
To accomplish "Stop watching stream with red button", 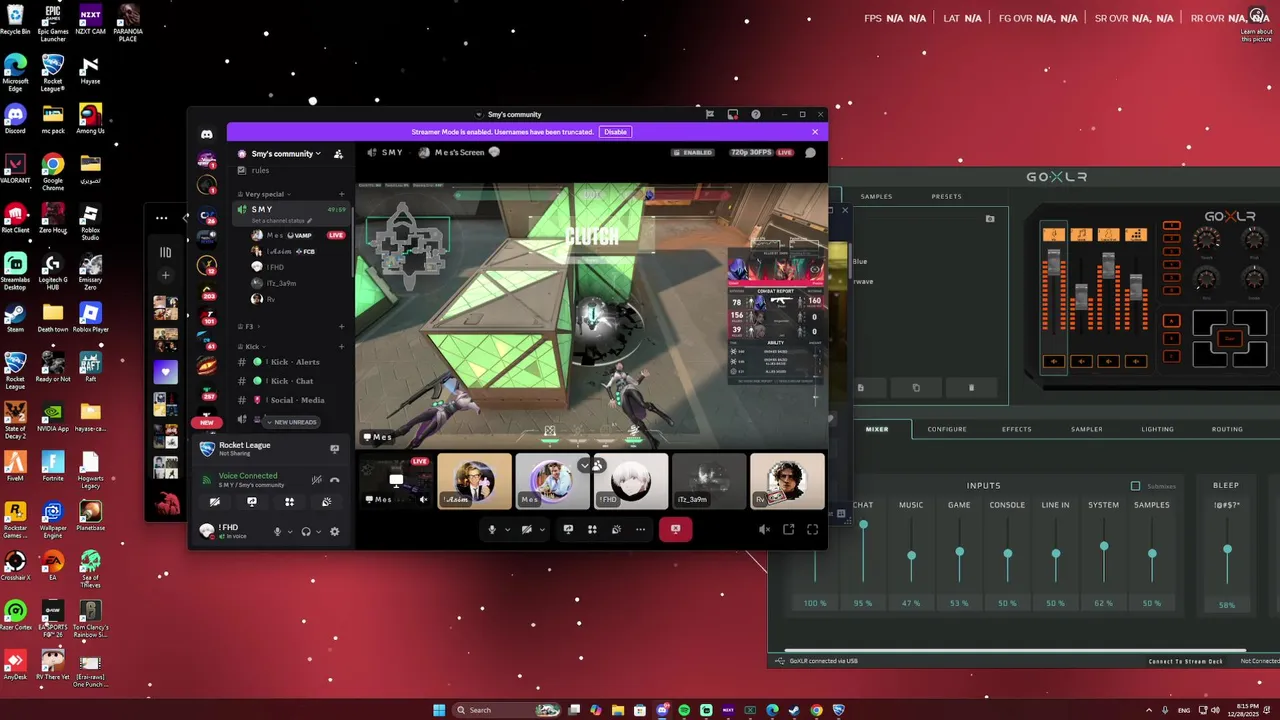I will tap(675, 529).
